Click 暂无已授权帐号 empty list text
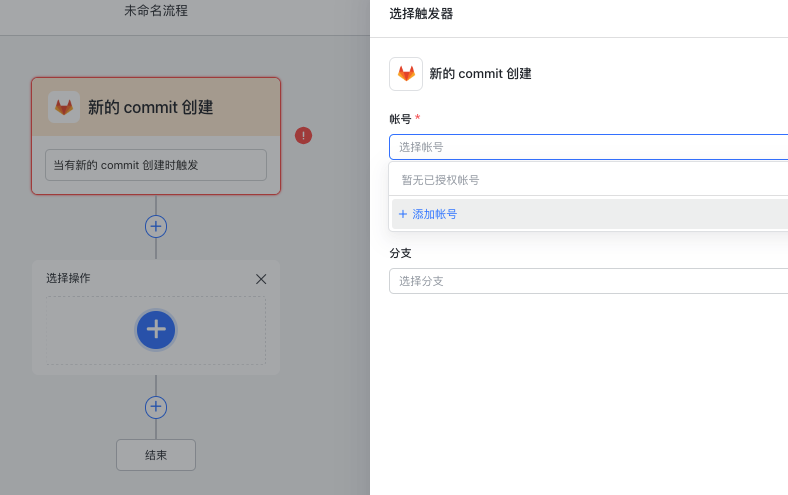Screen dimensions: 788x495 click(440, 180)
